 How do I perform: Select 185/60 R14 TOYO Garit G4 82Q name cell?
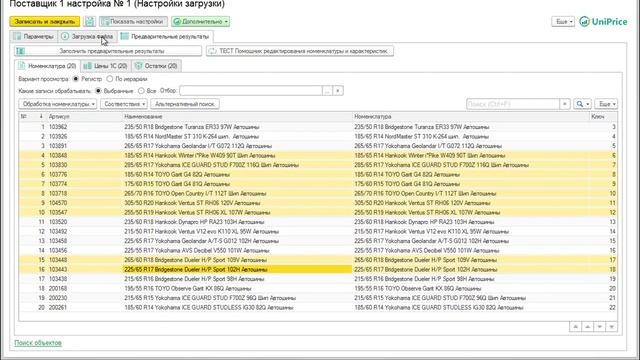pyautogui.click(x=237, y=174)
